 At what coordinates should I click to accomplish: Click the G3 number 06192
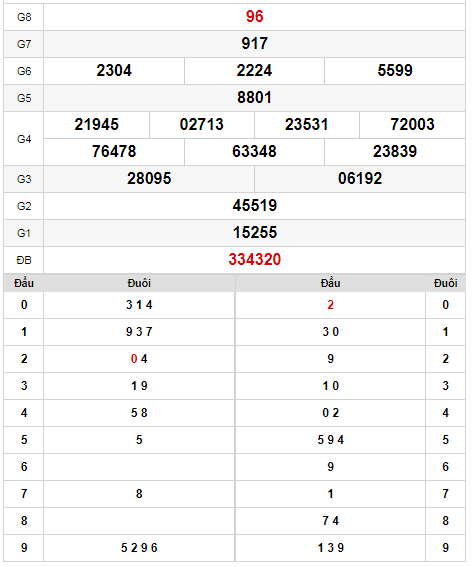tap(360, 179)
